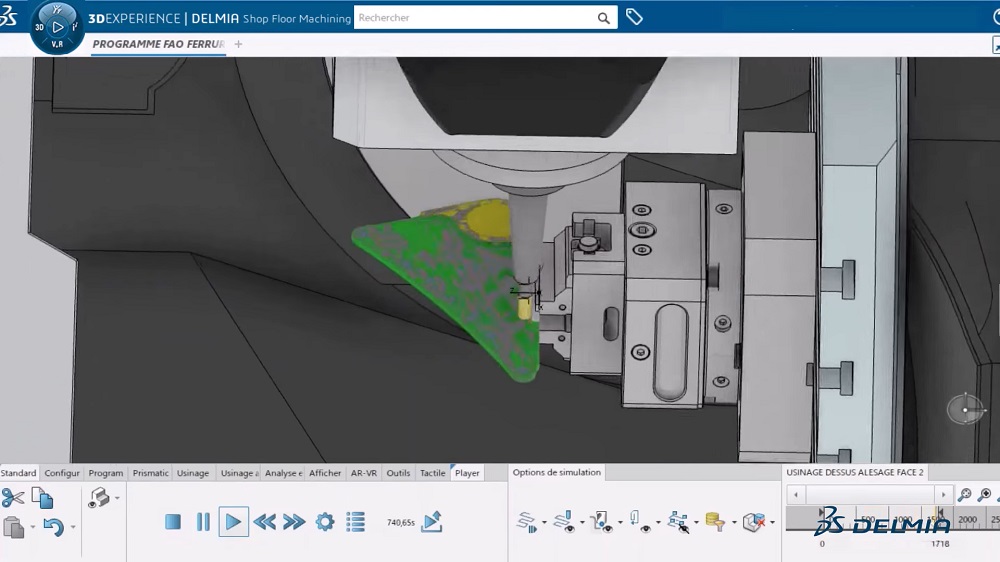Screen dimensions: 1000x562
Task: Switch to the Program tab
Action: (x=106, y=473)
